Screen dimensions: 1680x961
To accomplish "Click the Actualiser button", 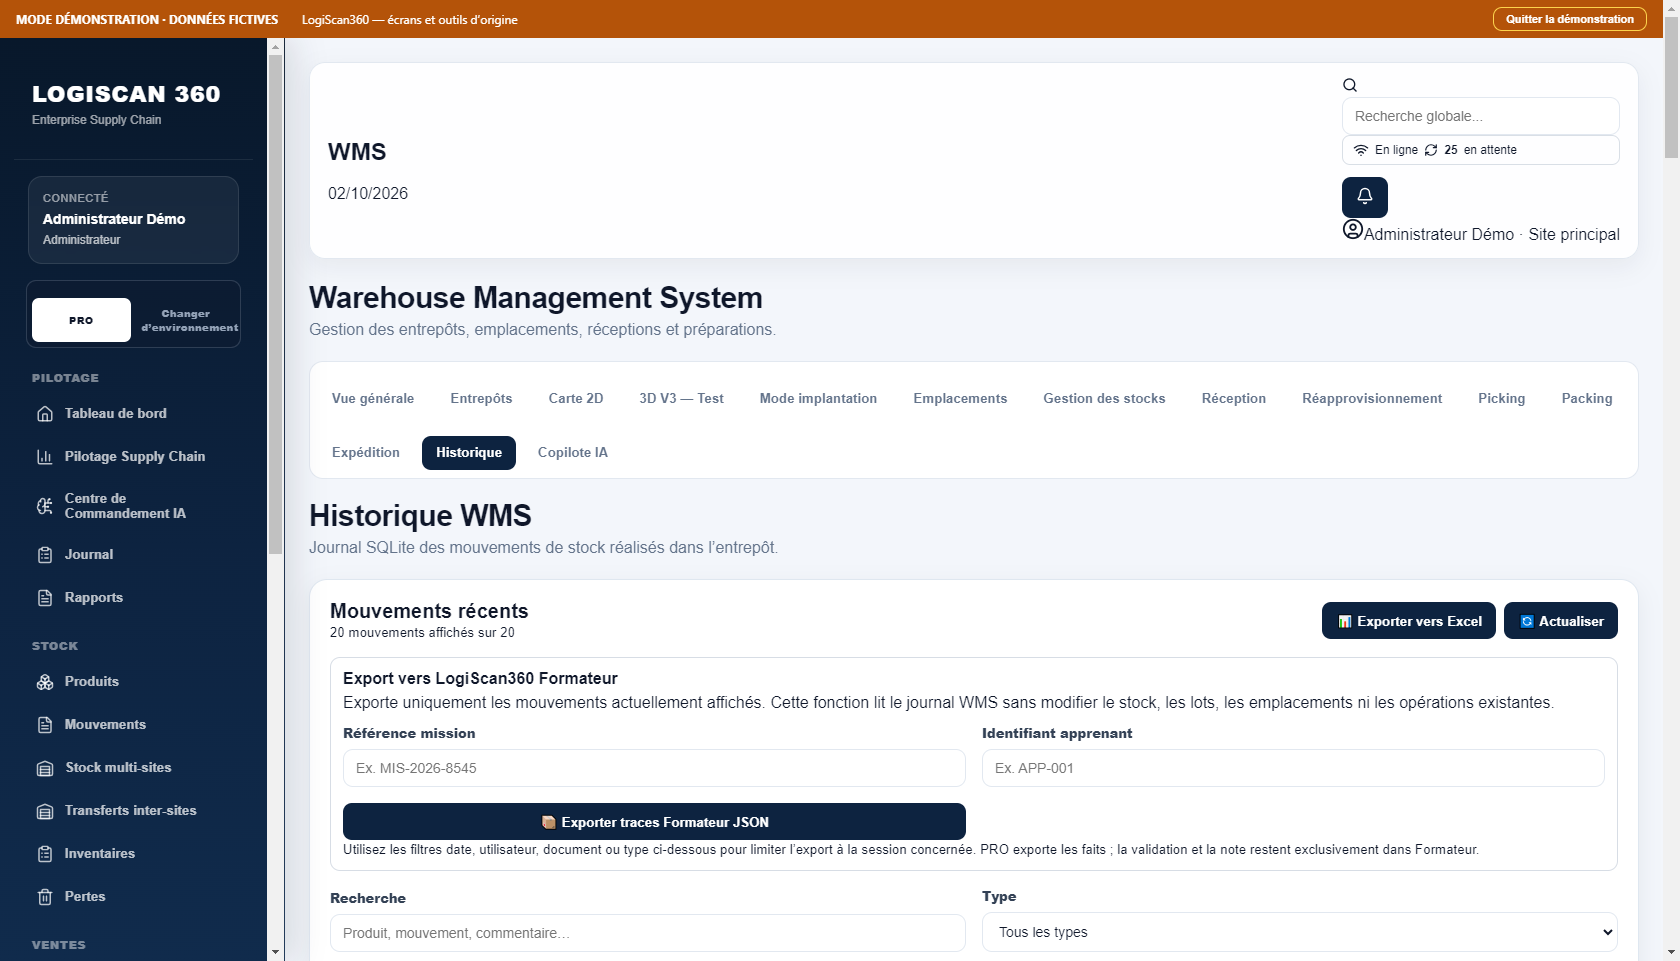I will (1561, 621).
